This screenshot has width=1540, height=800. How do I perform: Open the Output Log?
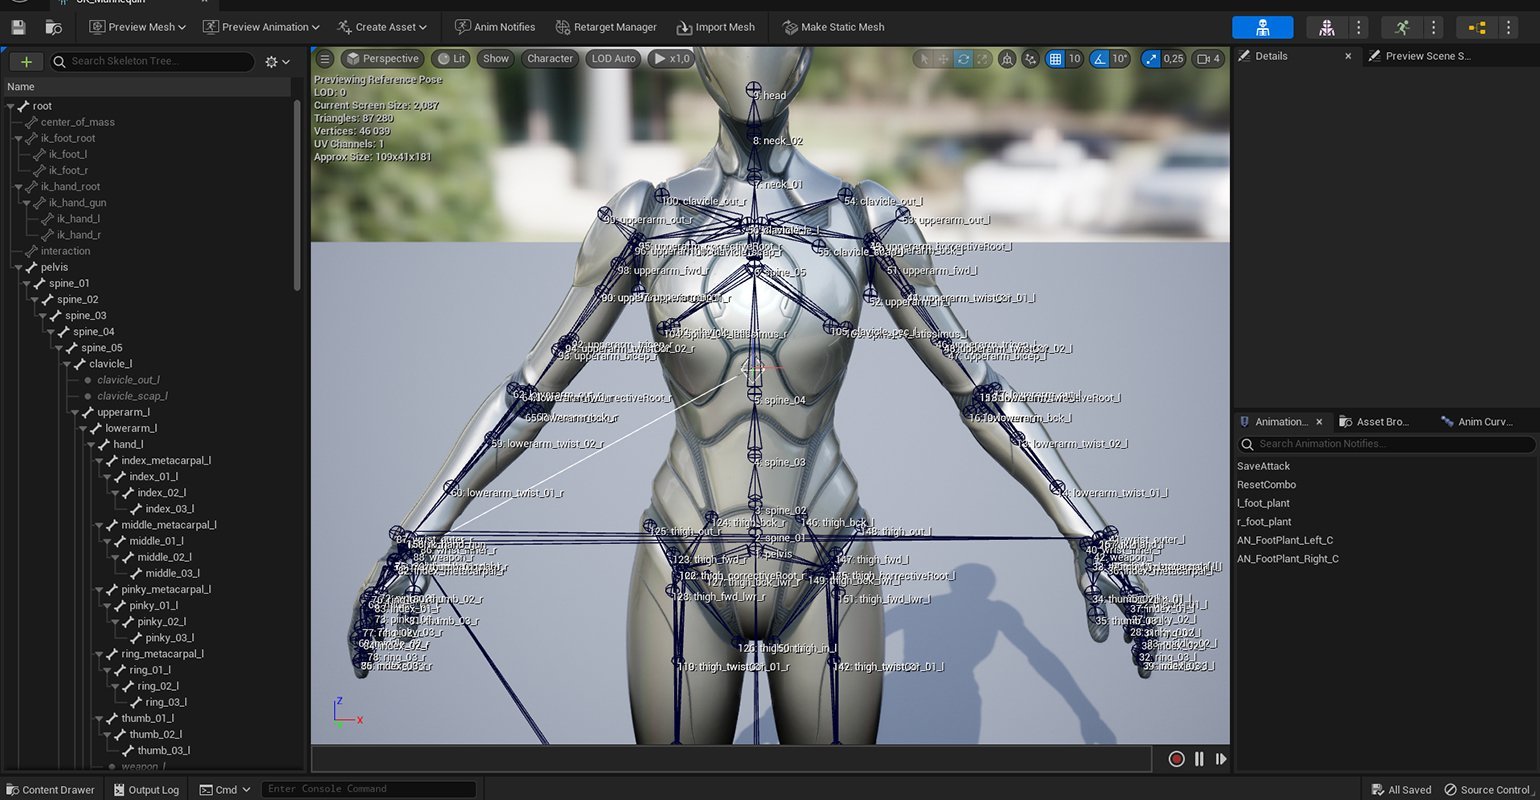coord(146,789)
